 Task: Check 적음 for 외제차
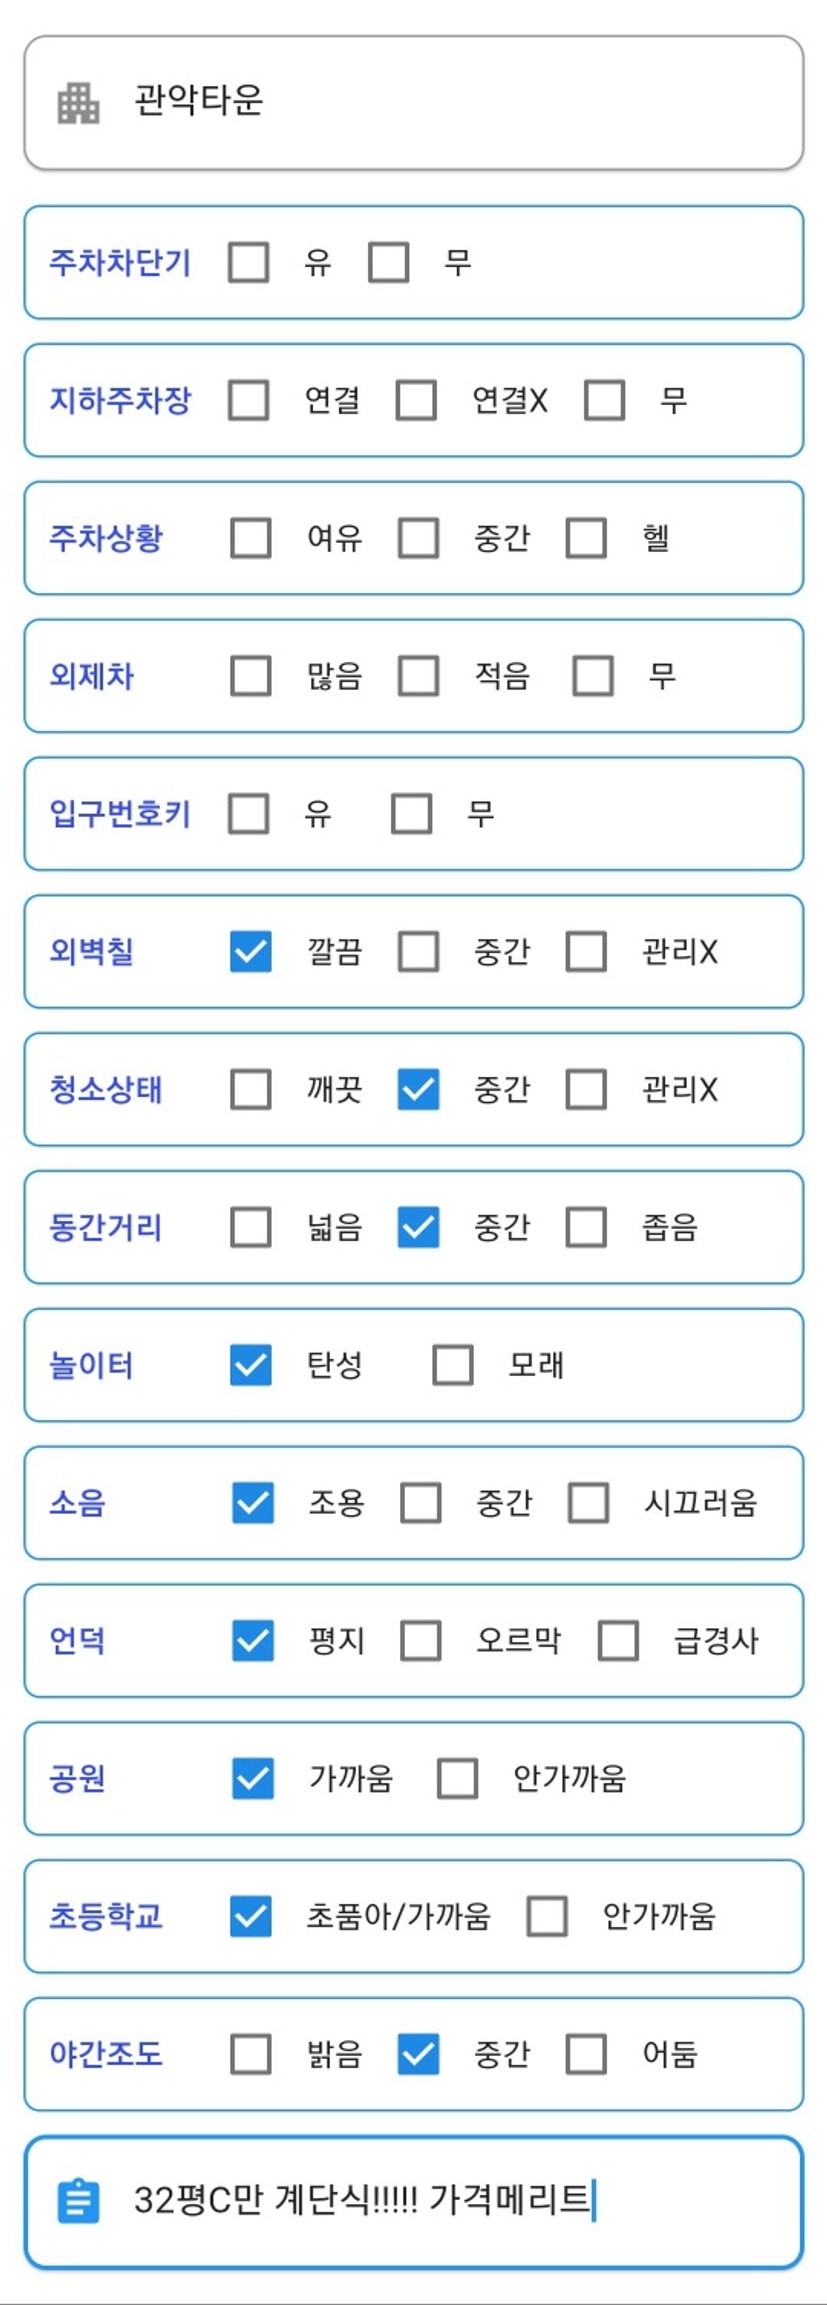click(x=418, y=676)
